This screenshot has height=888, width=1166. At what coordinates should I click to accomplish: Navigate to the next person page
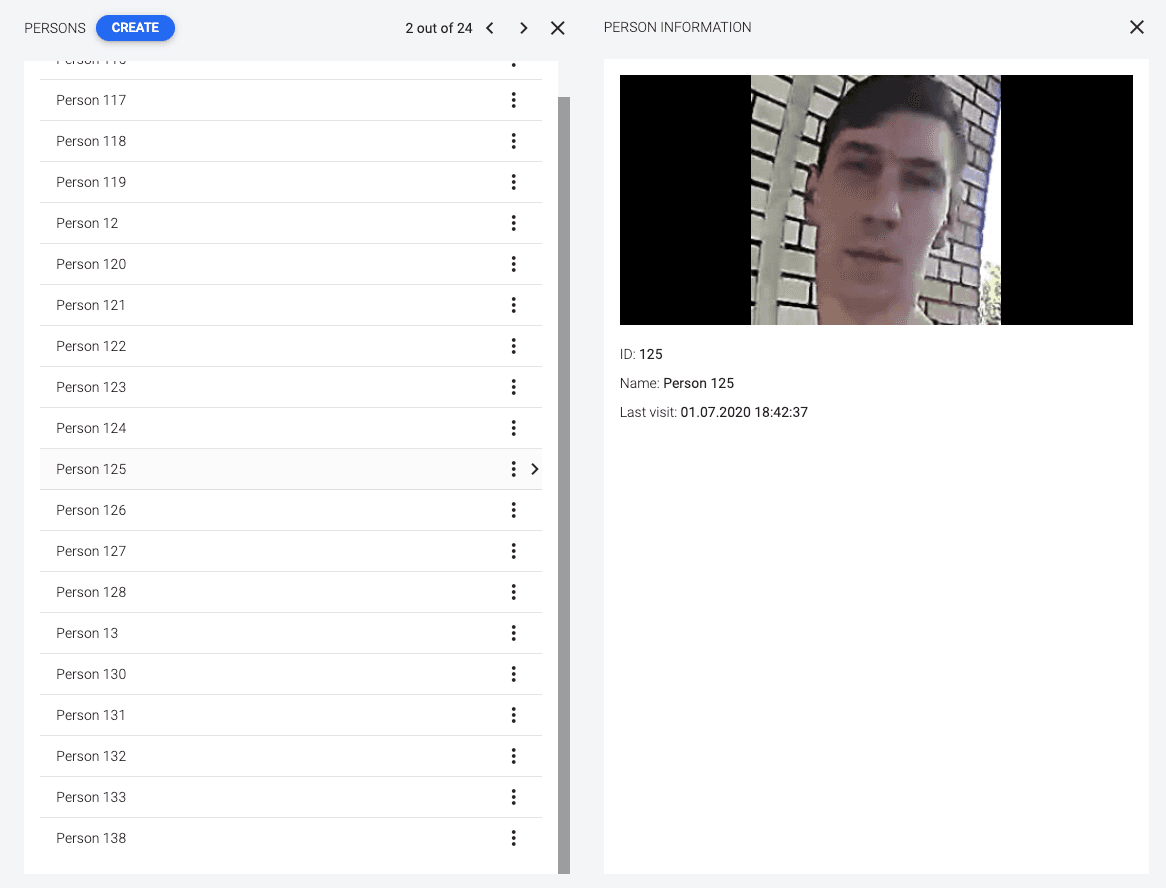pos(523,28)
